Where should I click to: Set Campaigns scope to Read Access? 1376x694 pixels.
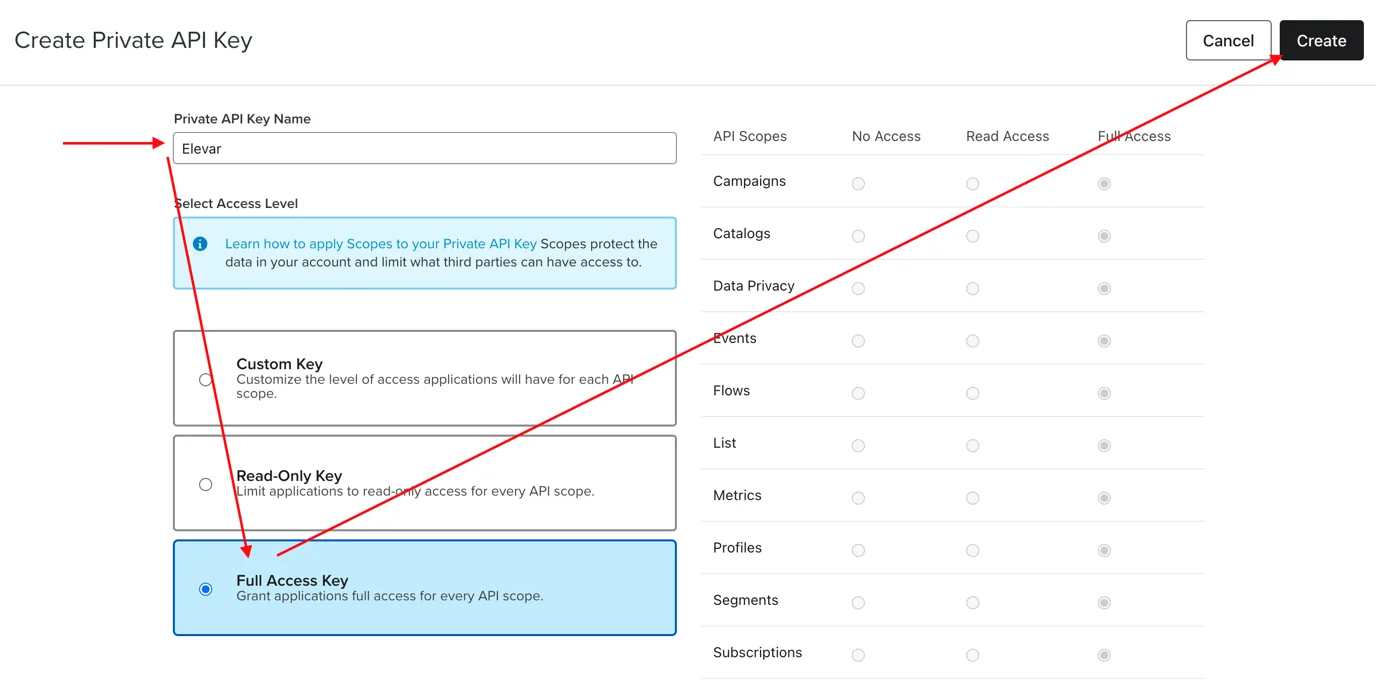pyautogui.click(x=972, y=184)
